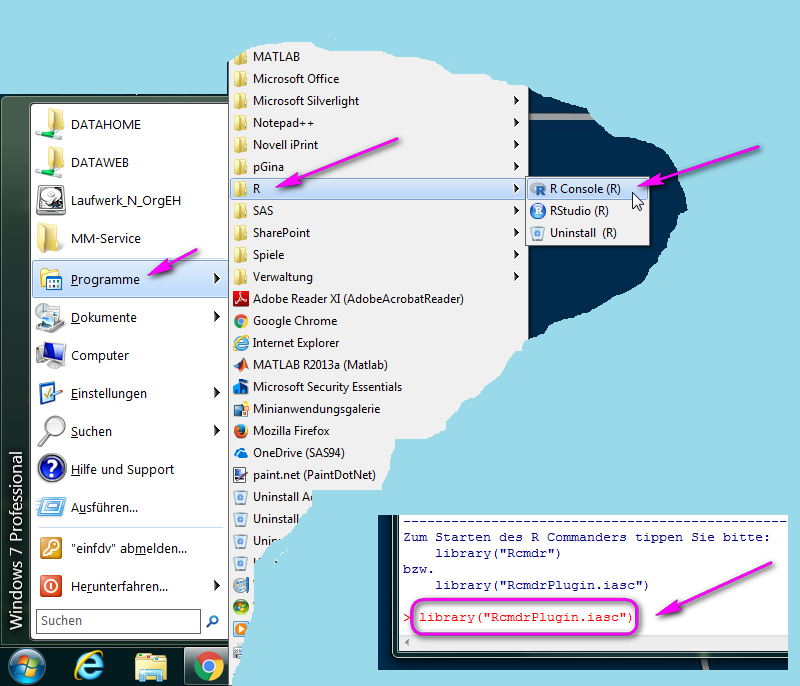The height and width of the screenshot is (686, 800).
Task: Open OneDrive (SAS94) entry
Action: pyautogui.click(x=298, y=452)
